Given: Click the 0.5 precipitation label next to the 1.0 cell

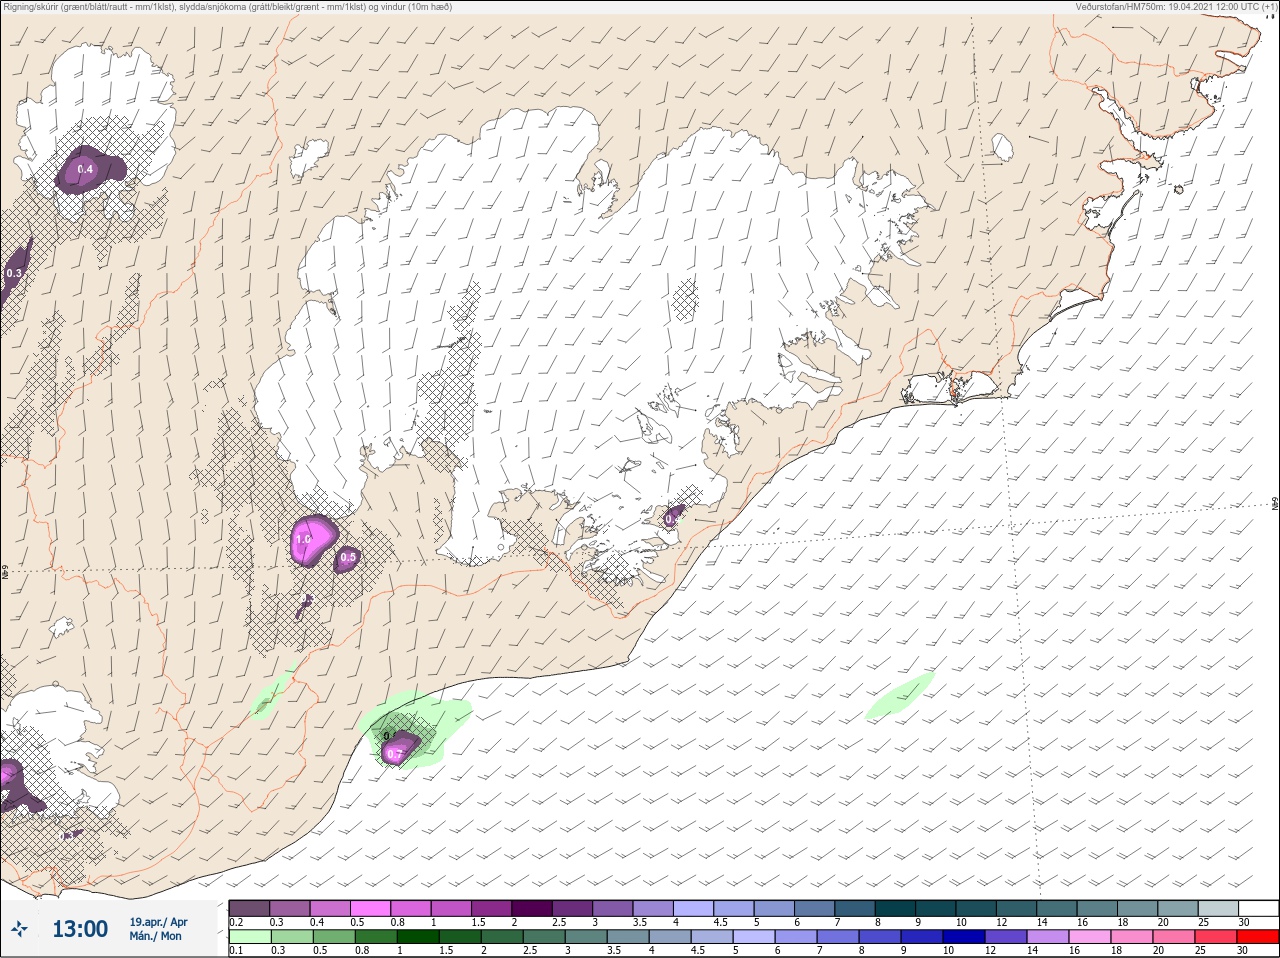Looking at the screenshot, I should coord(348,557).
